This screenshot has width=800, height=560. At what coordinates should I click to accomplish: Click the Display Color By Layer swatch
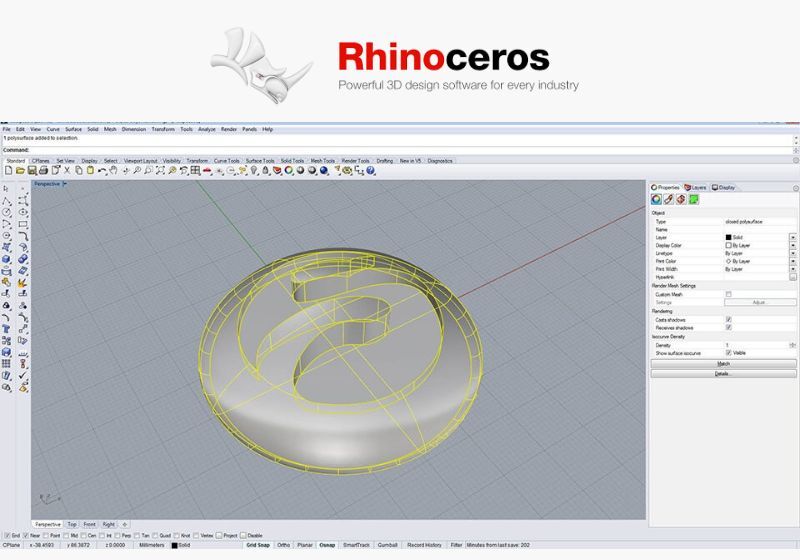coord(729,245)
